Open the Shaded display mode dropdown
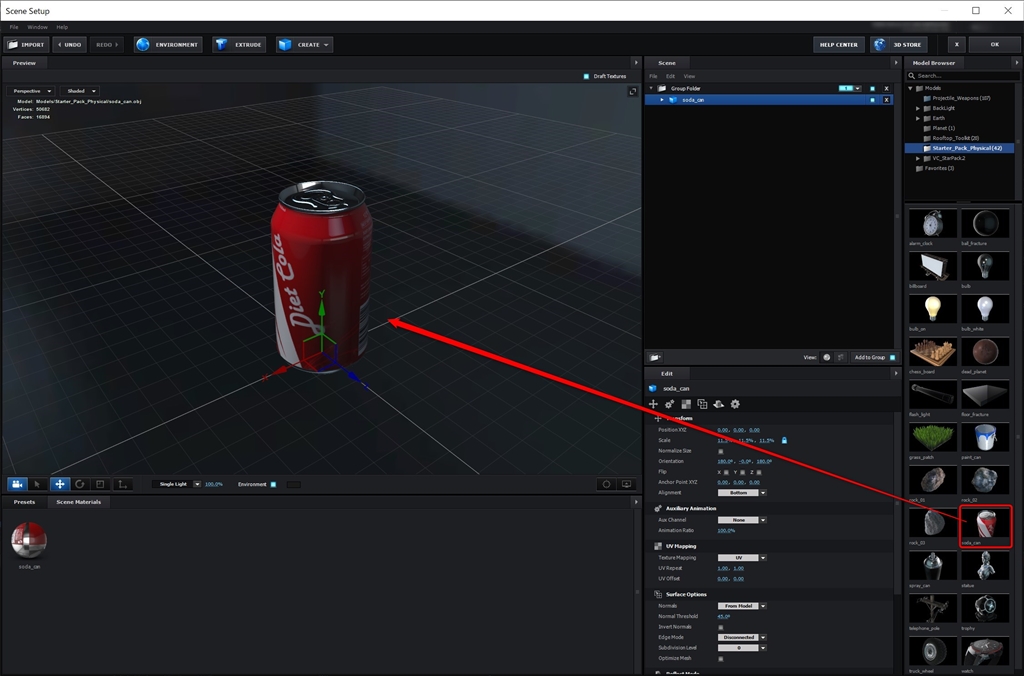The image size is (1024, 676). click(79, 91)
